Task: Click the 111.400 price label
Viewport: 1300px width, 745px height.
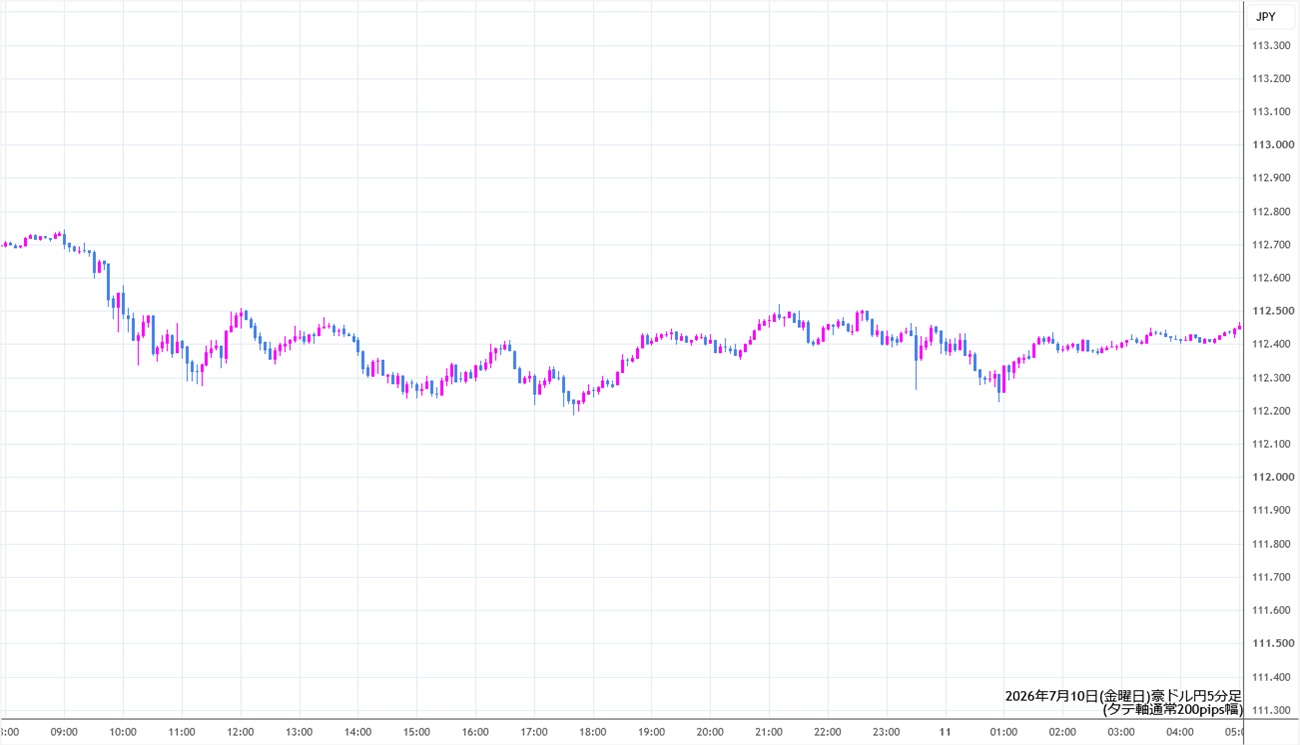Action: (1270, 677)
